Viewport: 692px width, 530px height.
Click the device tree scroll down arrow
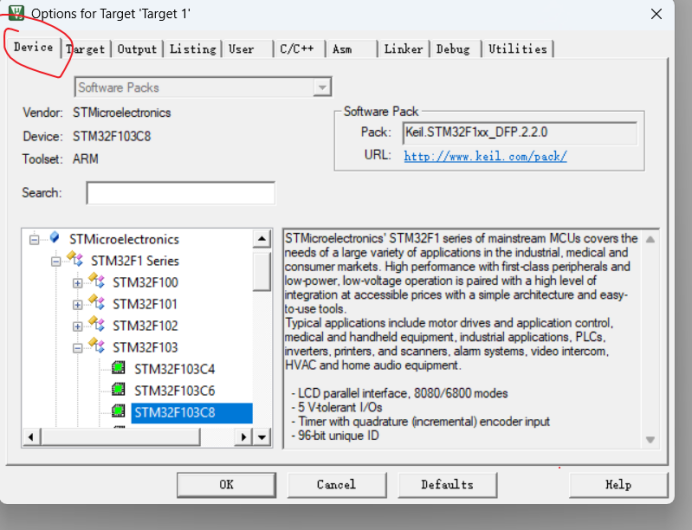(262, 437)
